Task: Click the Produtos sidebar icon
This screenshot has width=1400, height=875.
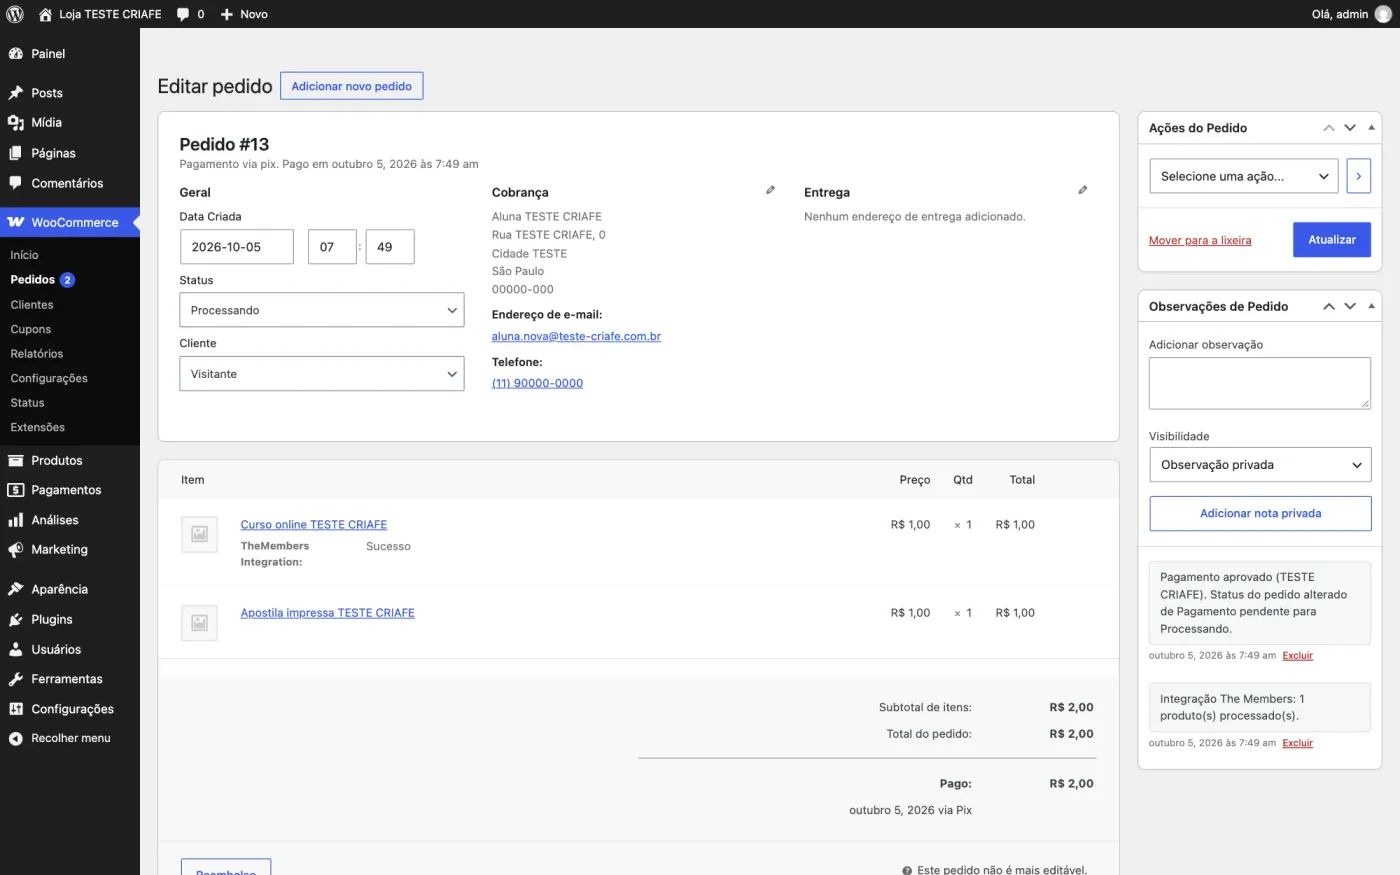Action: 16,461
